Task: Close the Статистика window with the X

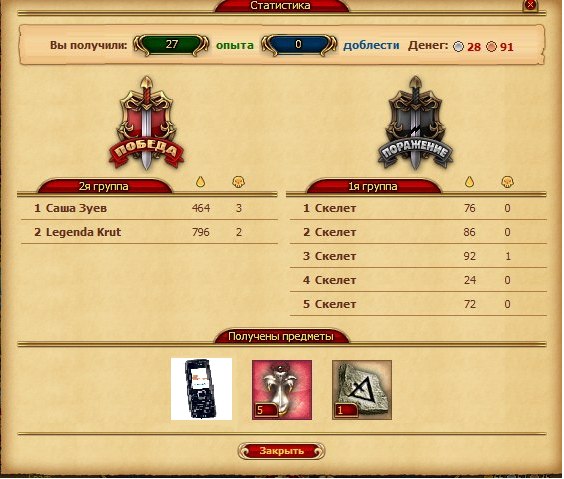Action: (x=530, y=5)
